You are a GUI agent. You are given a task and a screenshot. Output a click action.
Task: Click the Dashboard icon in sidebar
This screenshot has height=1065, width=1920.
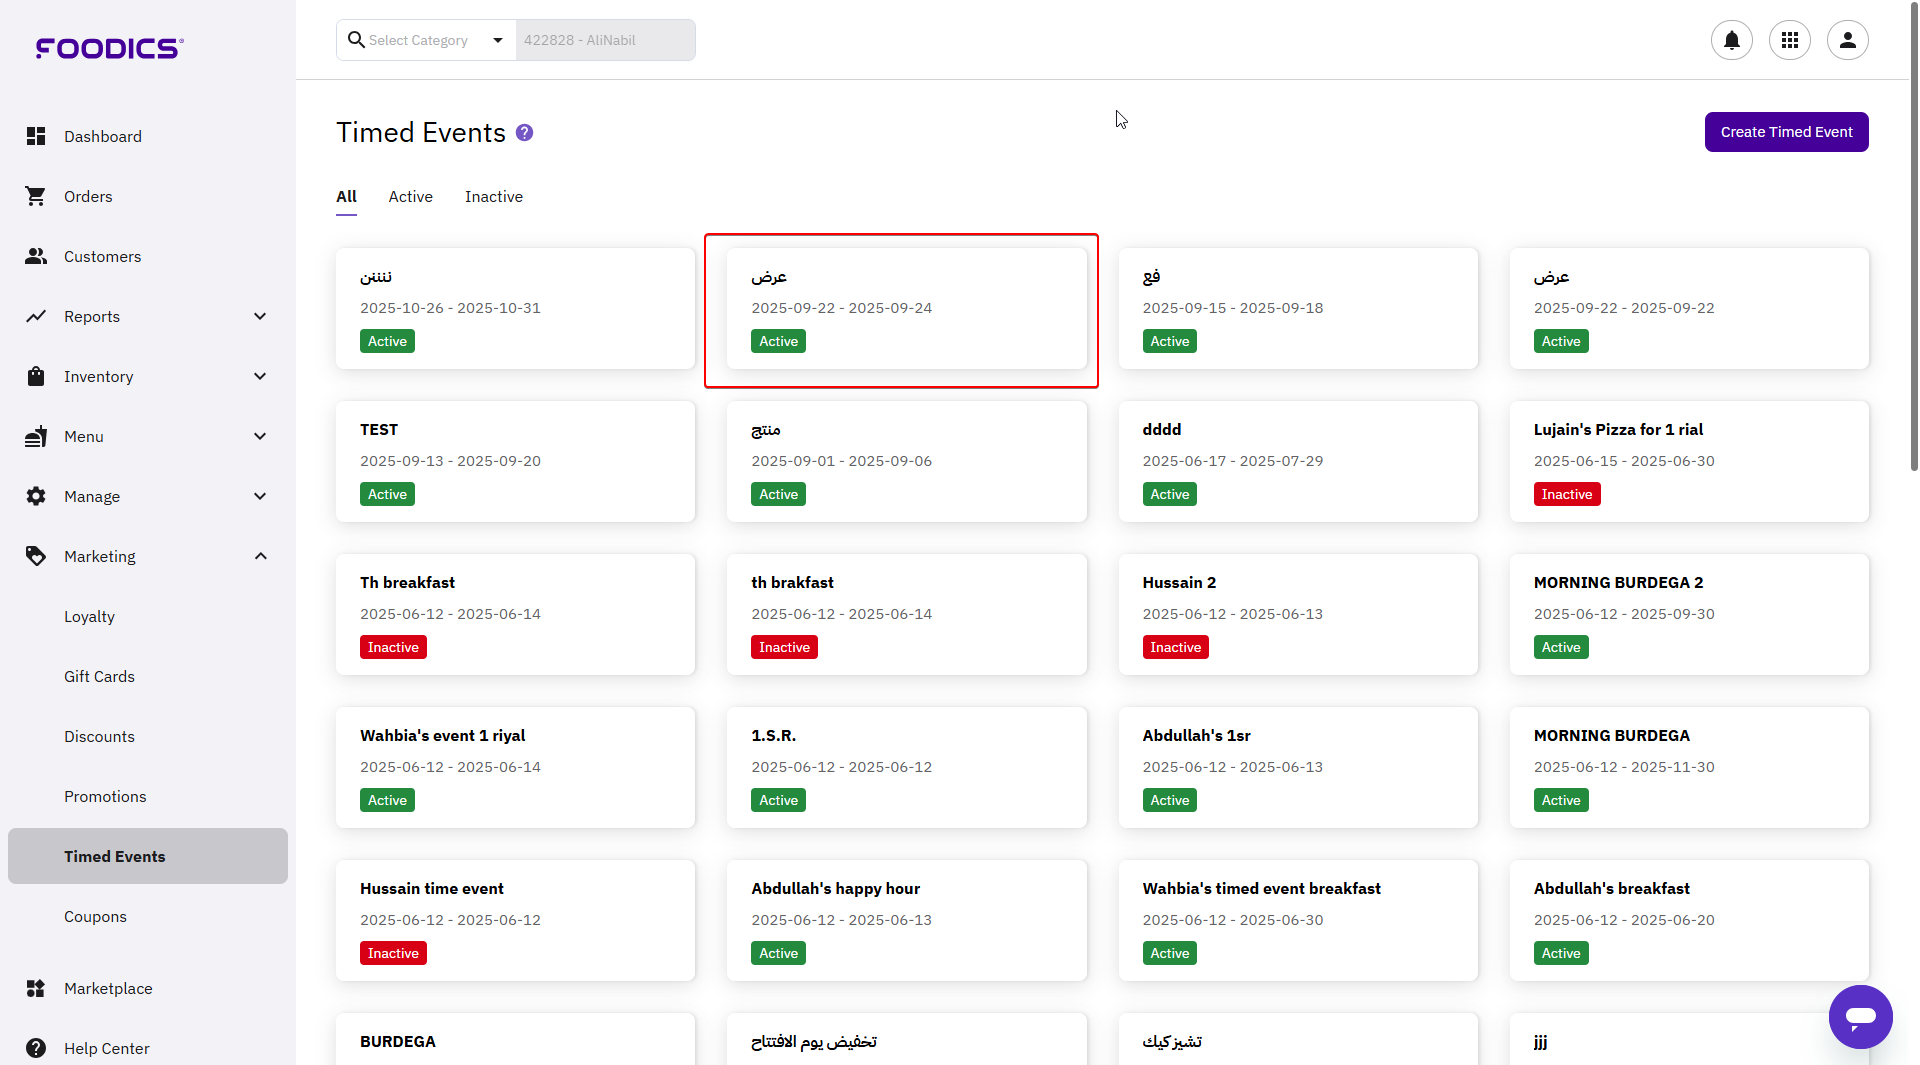36,137
